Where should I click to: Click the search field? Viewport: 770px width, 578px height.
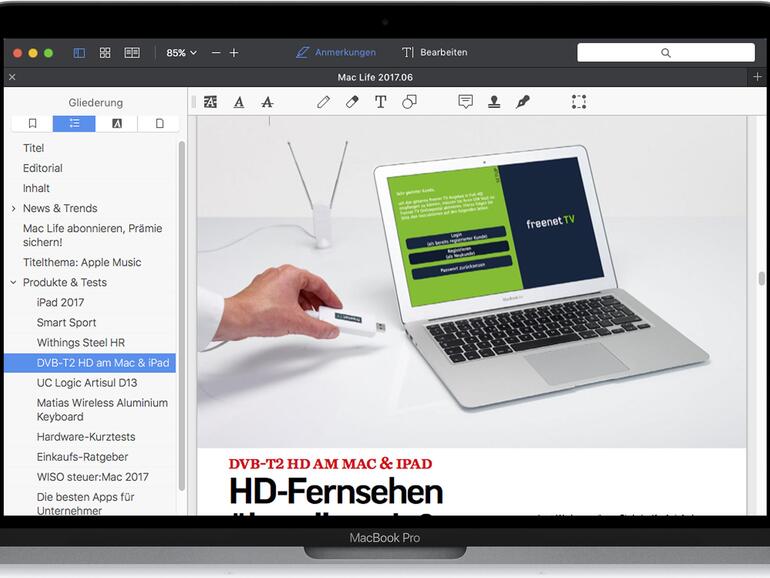click(x=666, y=53)
